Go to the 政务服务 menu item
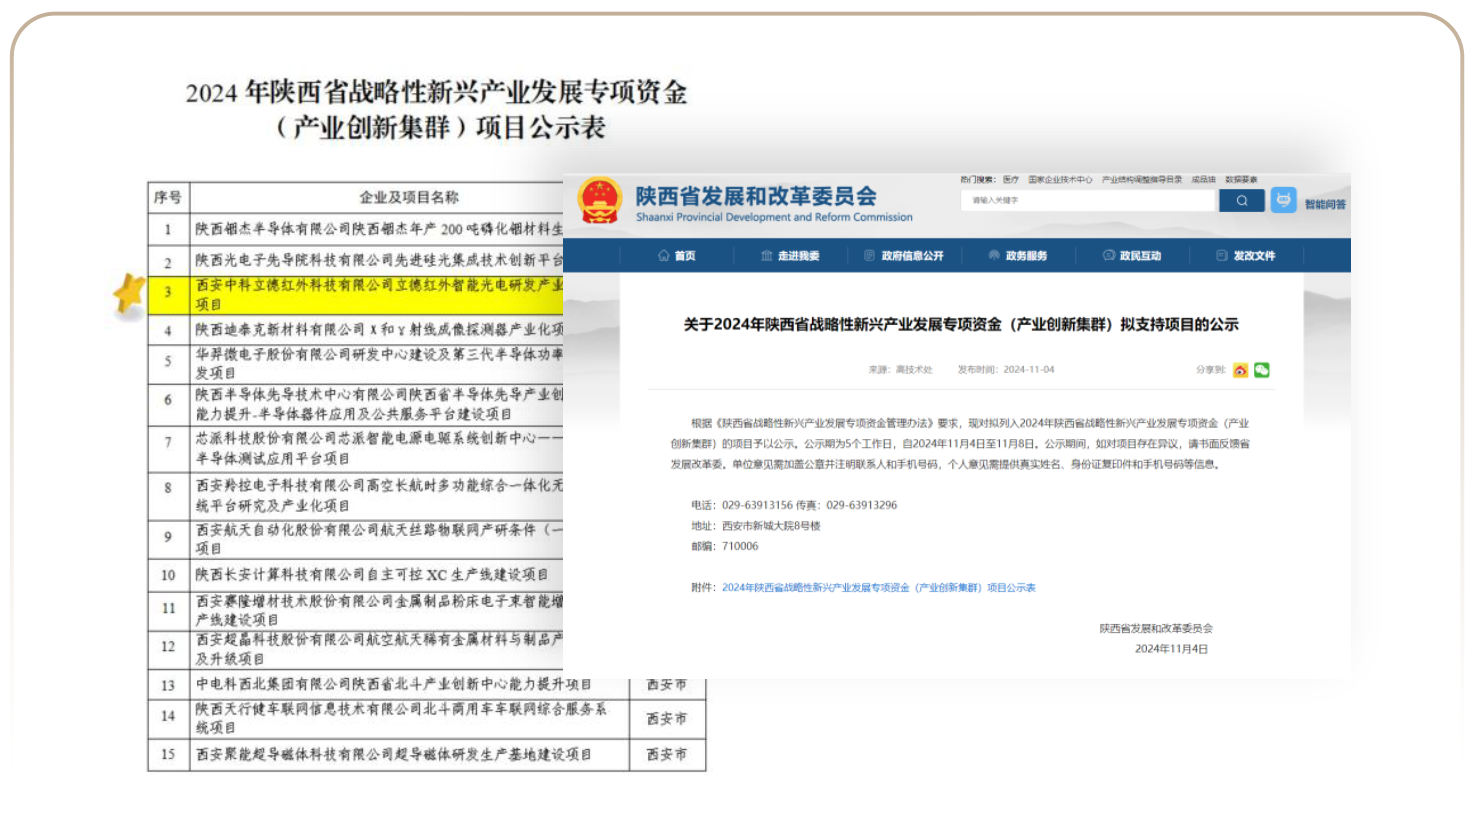 click(x=1026, y=256)
